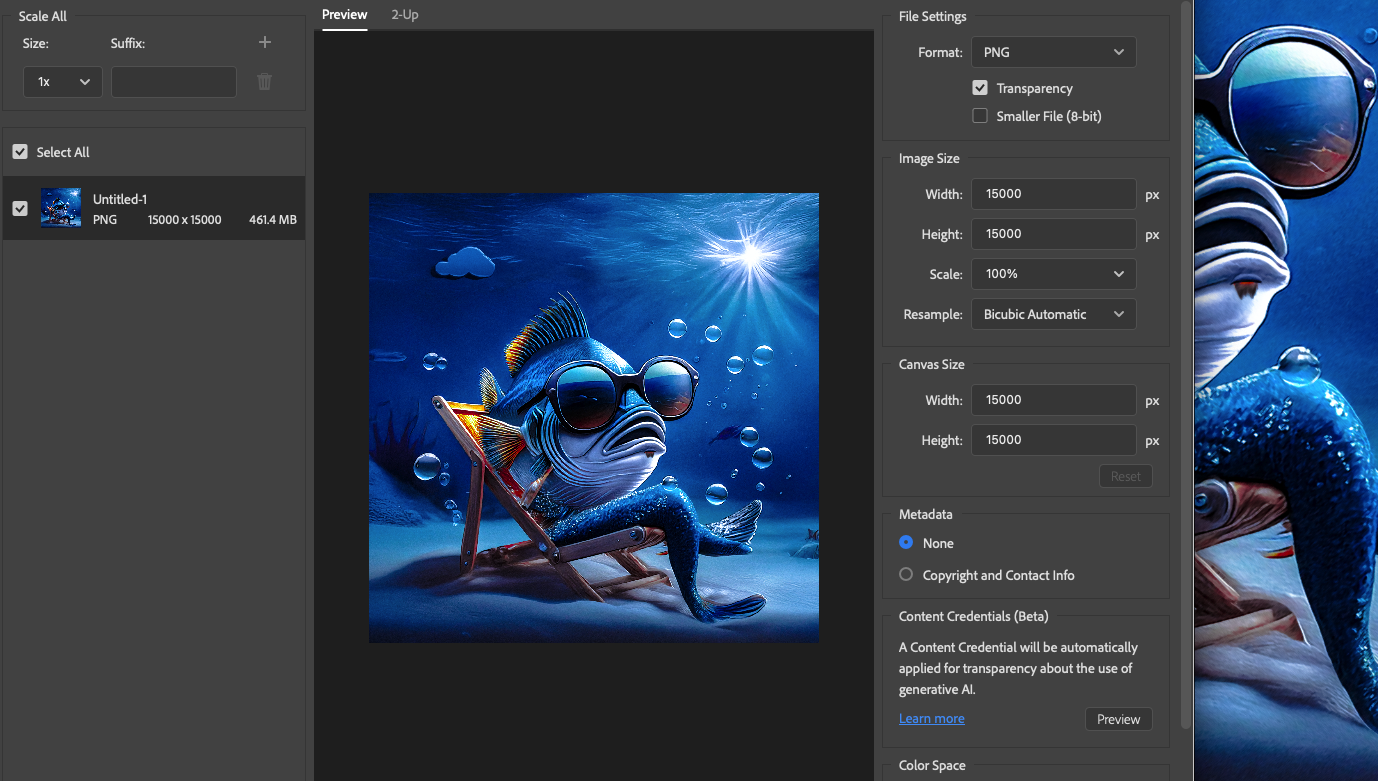The image size is (1378, 781).
Task: Select the Preview tab
Action: coord(345,15)
